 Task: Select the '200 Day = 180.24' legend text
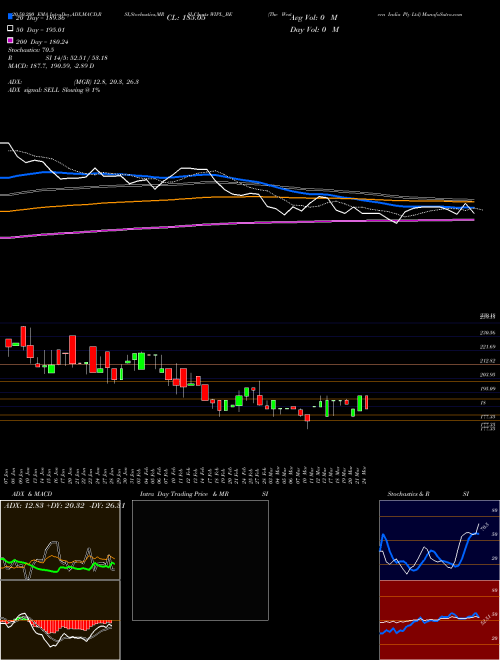point(43,42)
